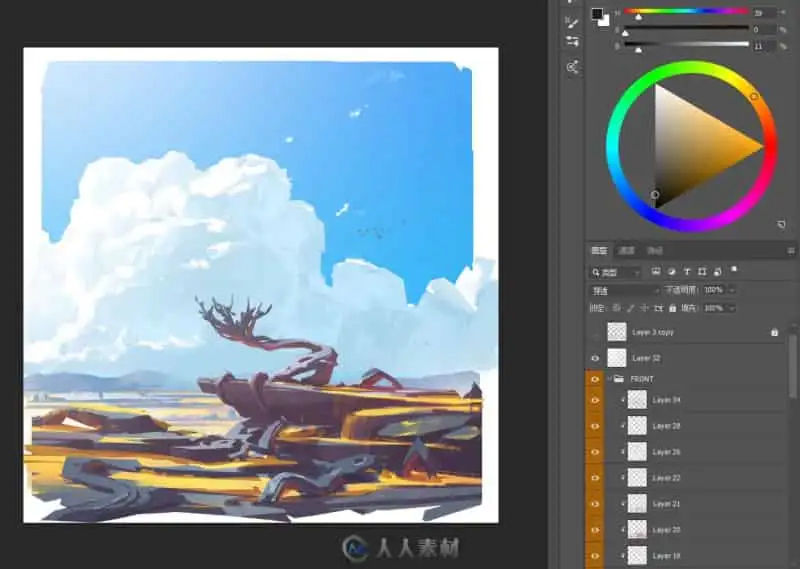Click the white background color swatch

point(604,20)
